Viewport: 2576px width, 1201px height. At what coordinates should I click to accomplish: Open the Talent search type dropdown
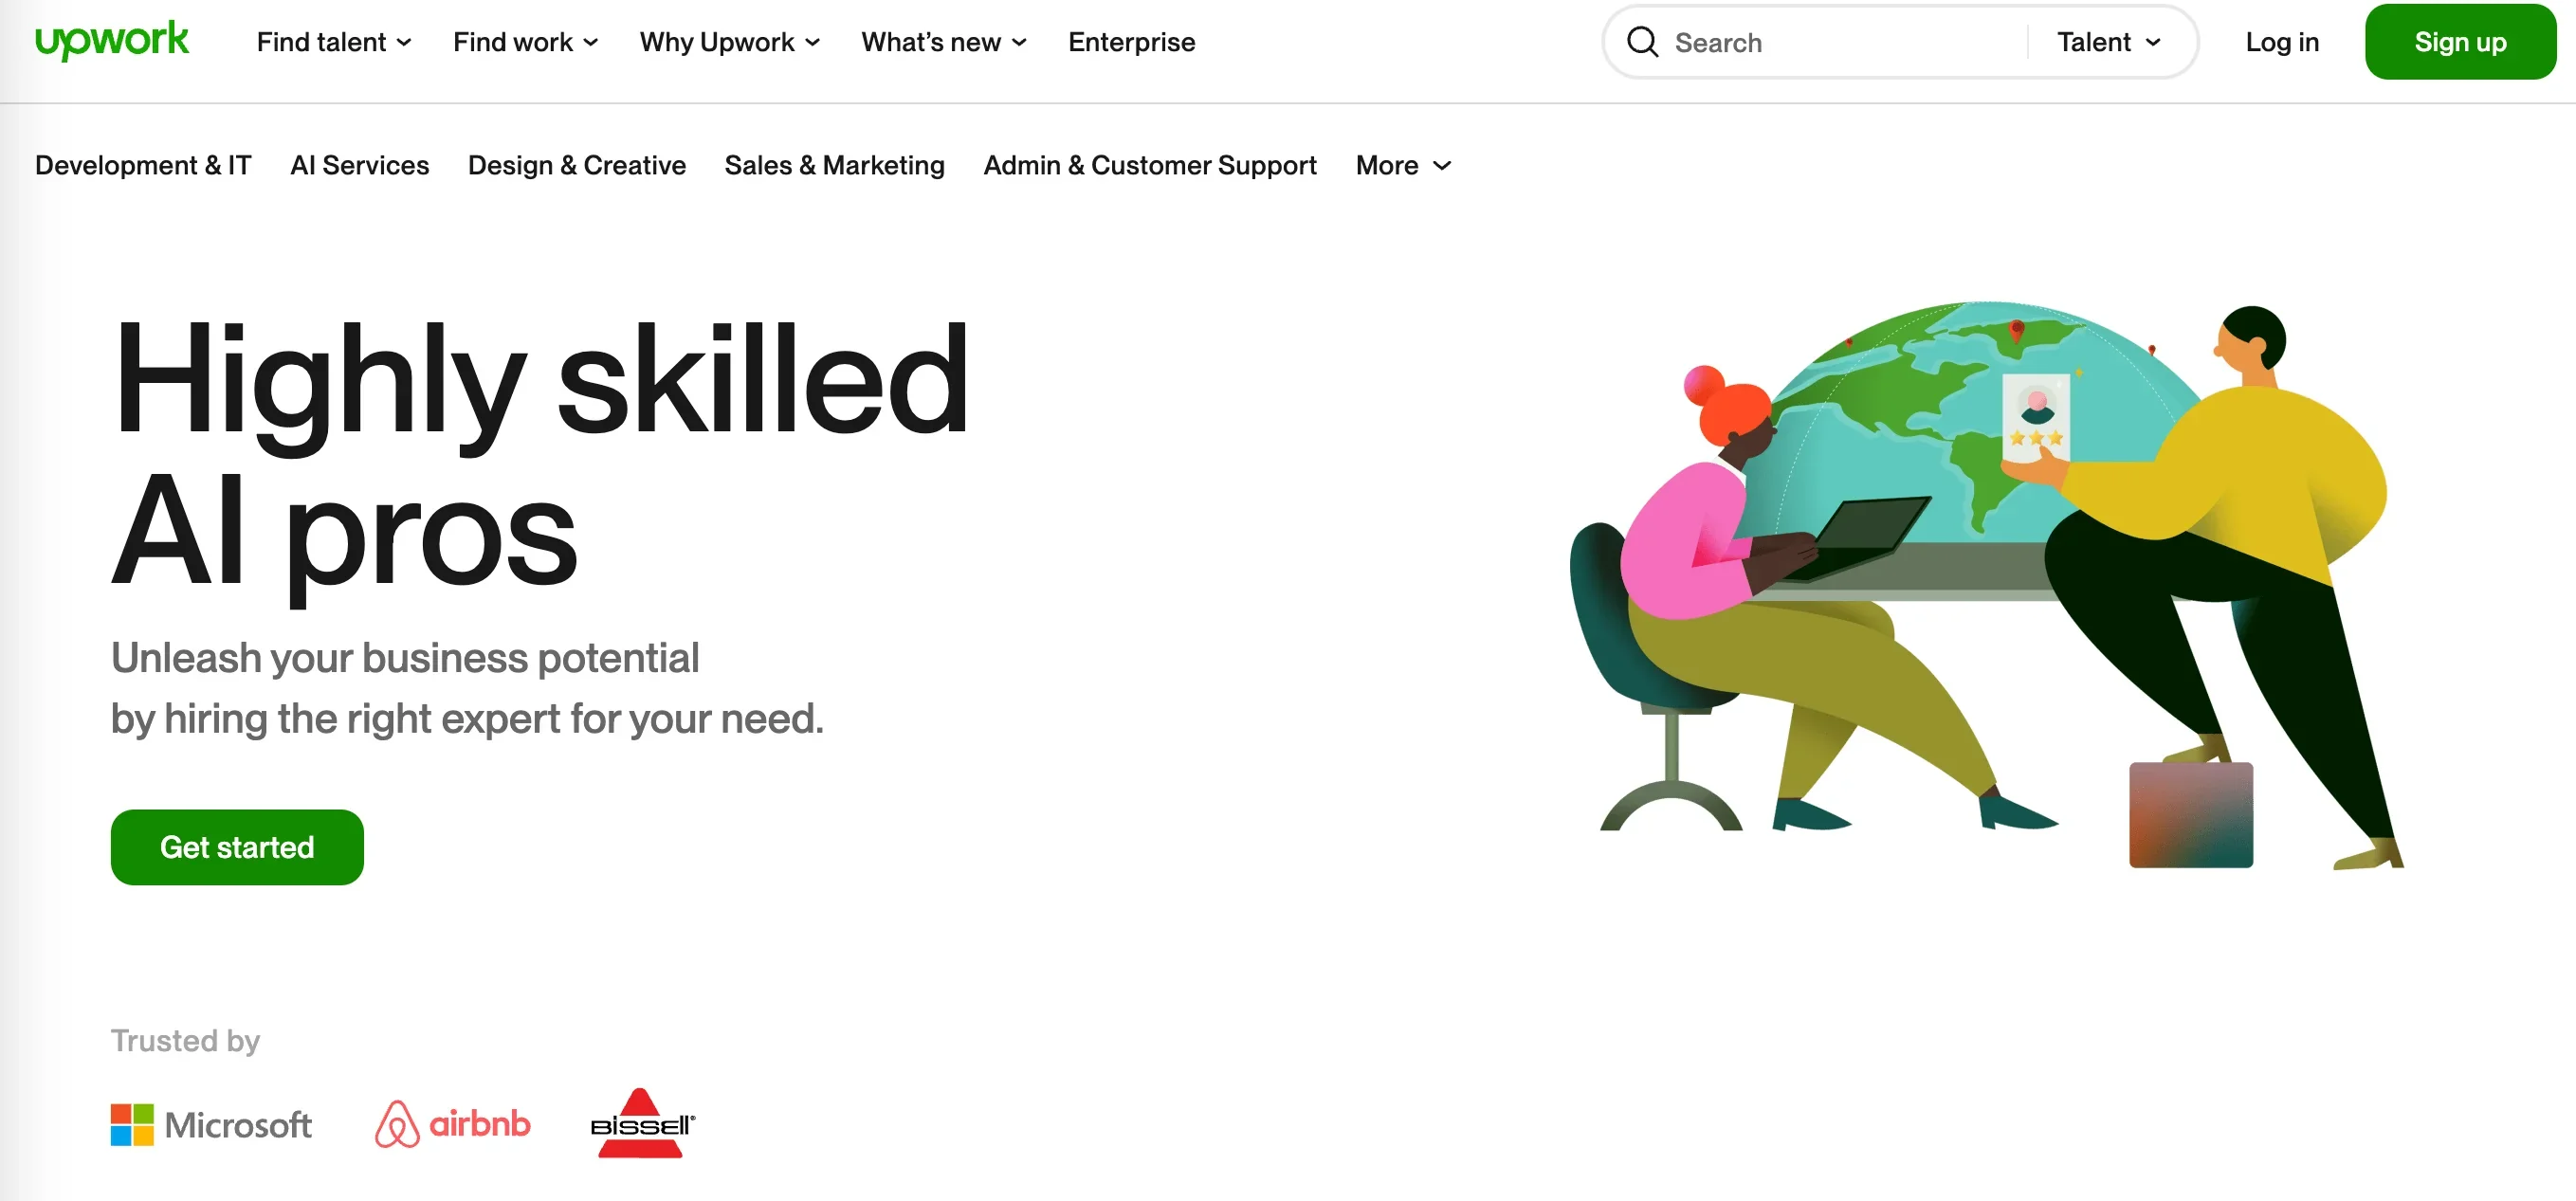2108,42
